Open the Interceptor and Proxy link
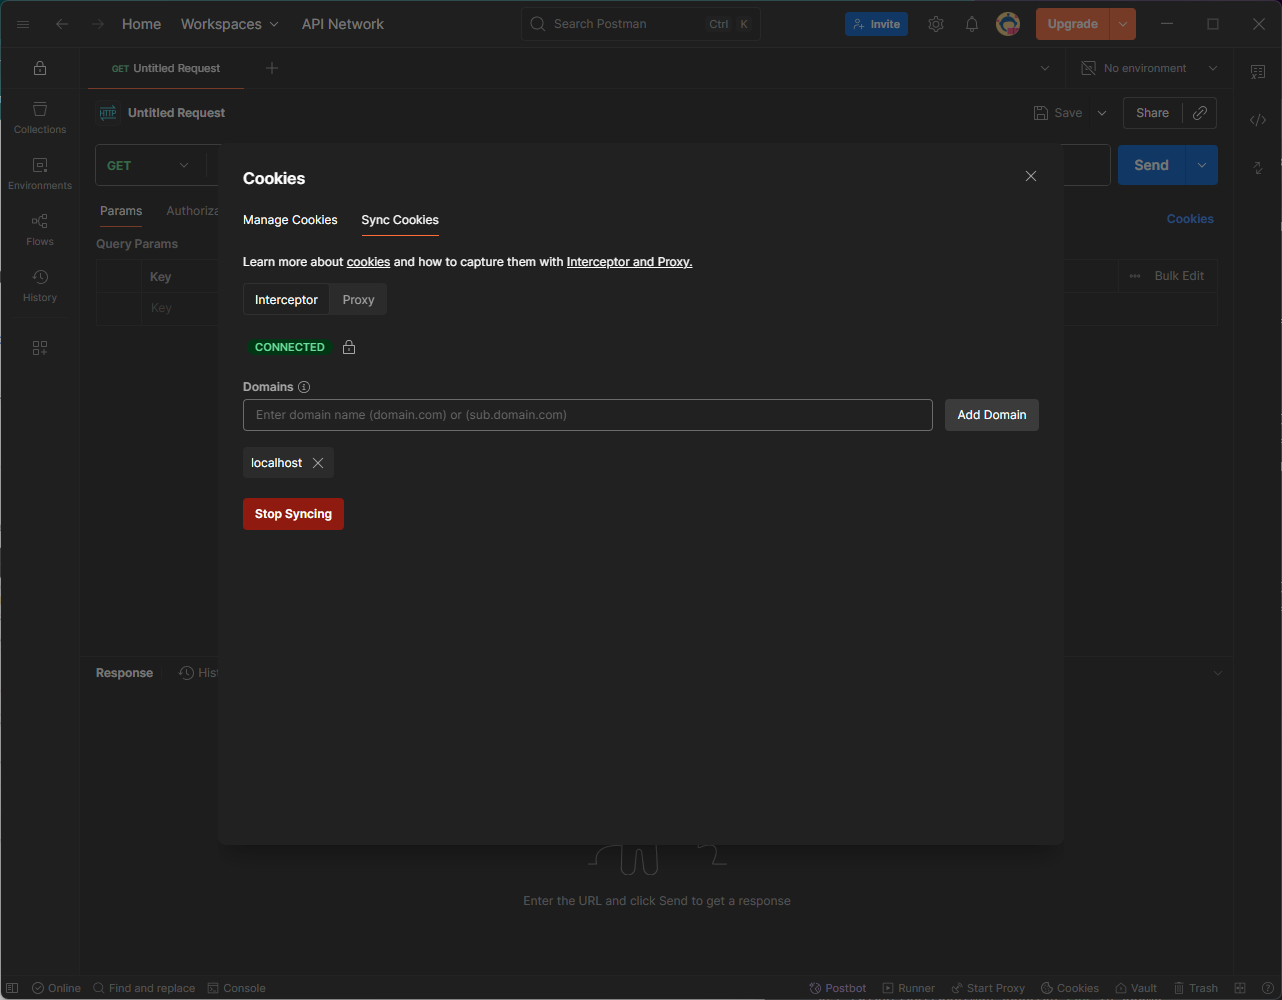 [x=629, y=262]
